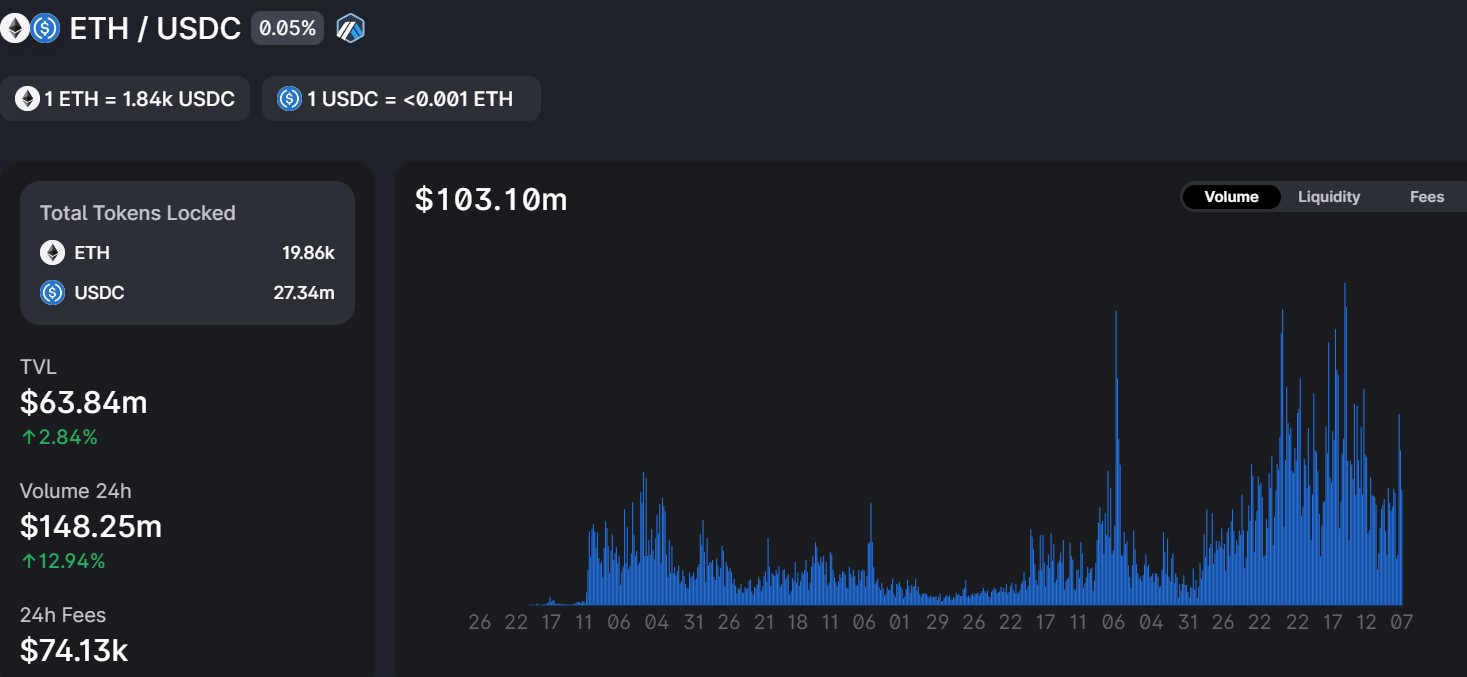Switch the chart to Liquidity
This screenshot has width=1467, height=677.
pos(1329,197)
